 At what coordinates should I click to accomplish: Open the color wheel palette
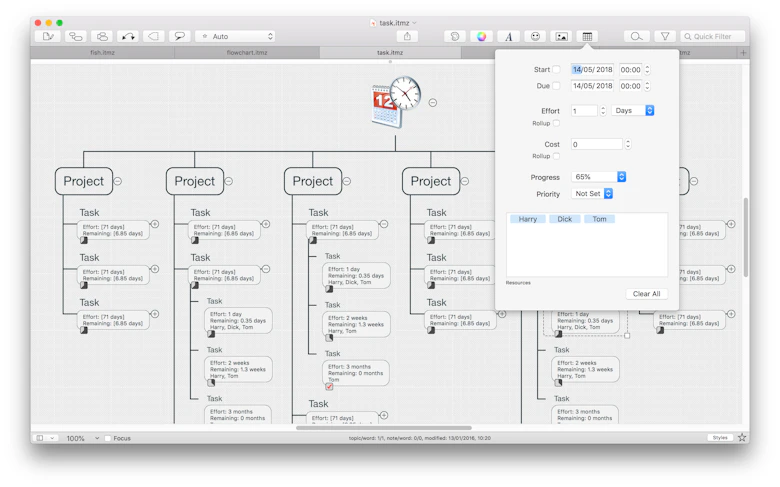pos(481,36)
